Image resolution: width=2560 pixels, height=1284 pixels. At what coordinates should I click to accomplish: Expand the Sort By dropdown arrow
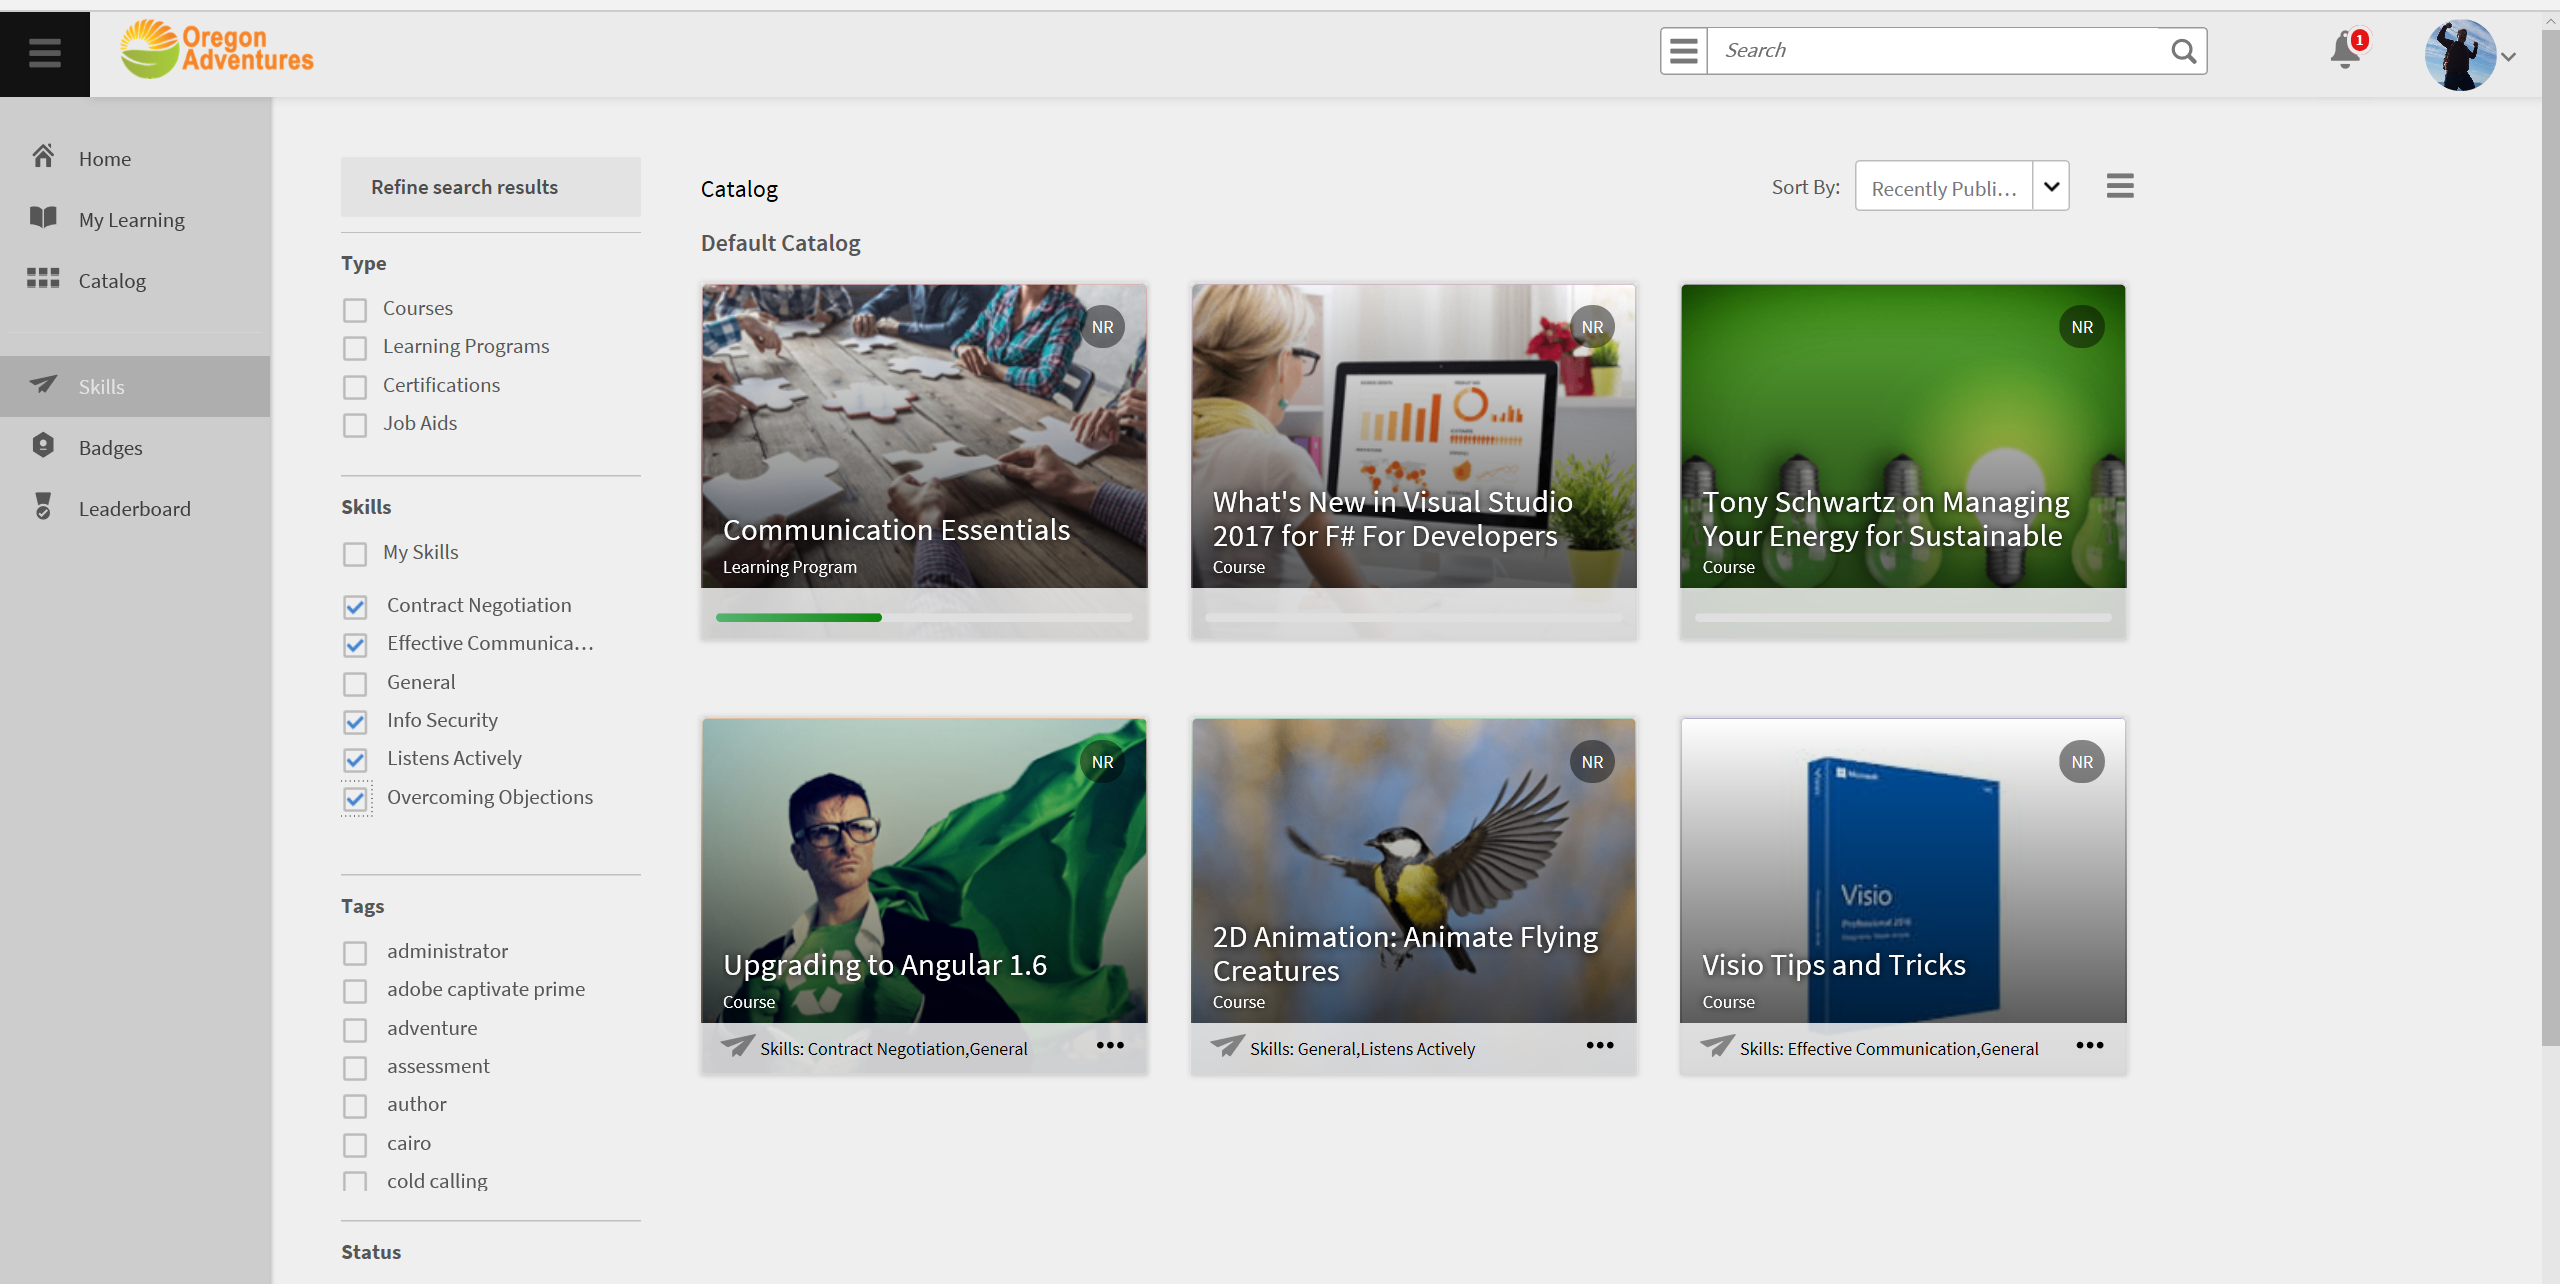[x=2051, y=187]
